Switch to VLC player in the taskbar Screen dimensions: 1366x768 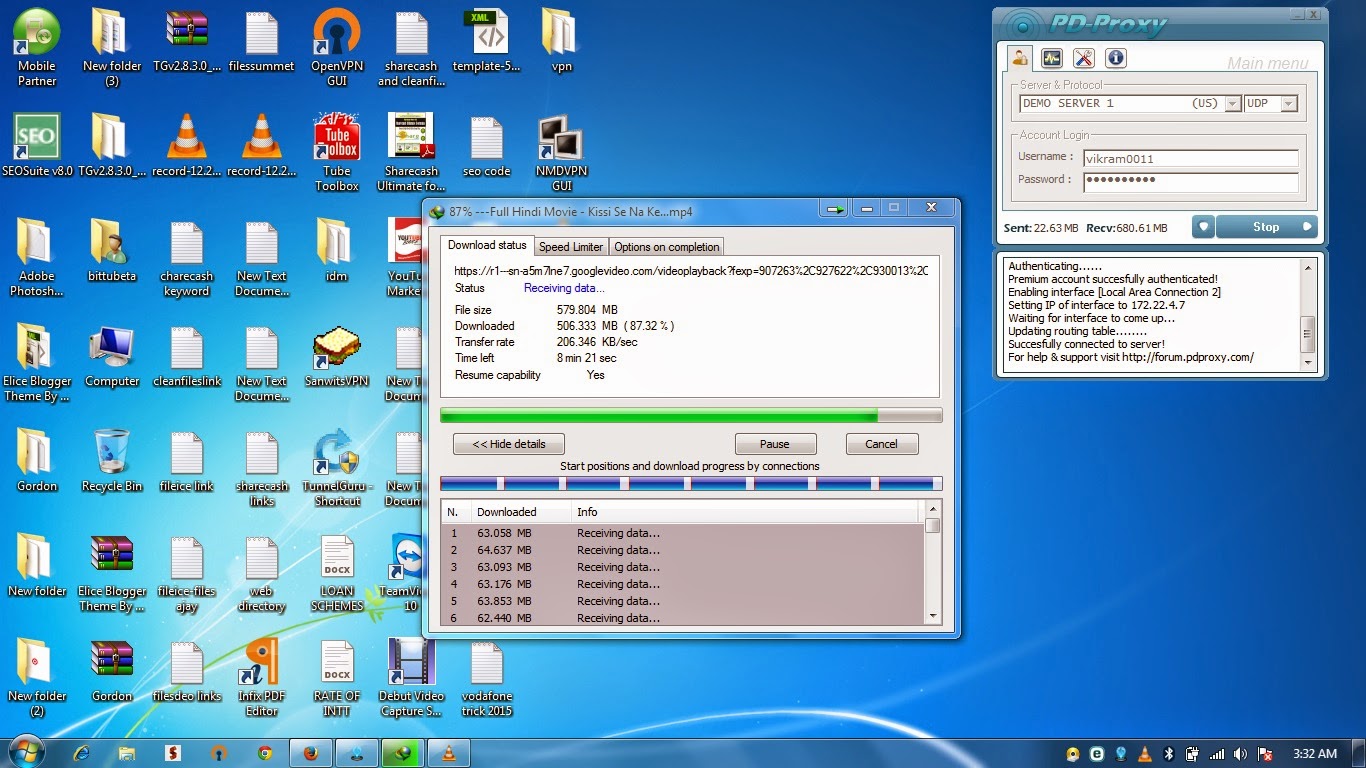point(449,753)
